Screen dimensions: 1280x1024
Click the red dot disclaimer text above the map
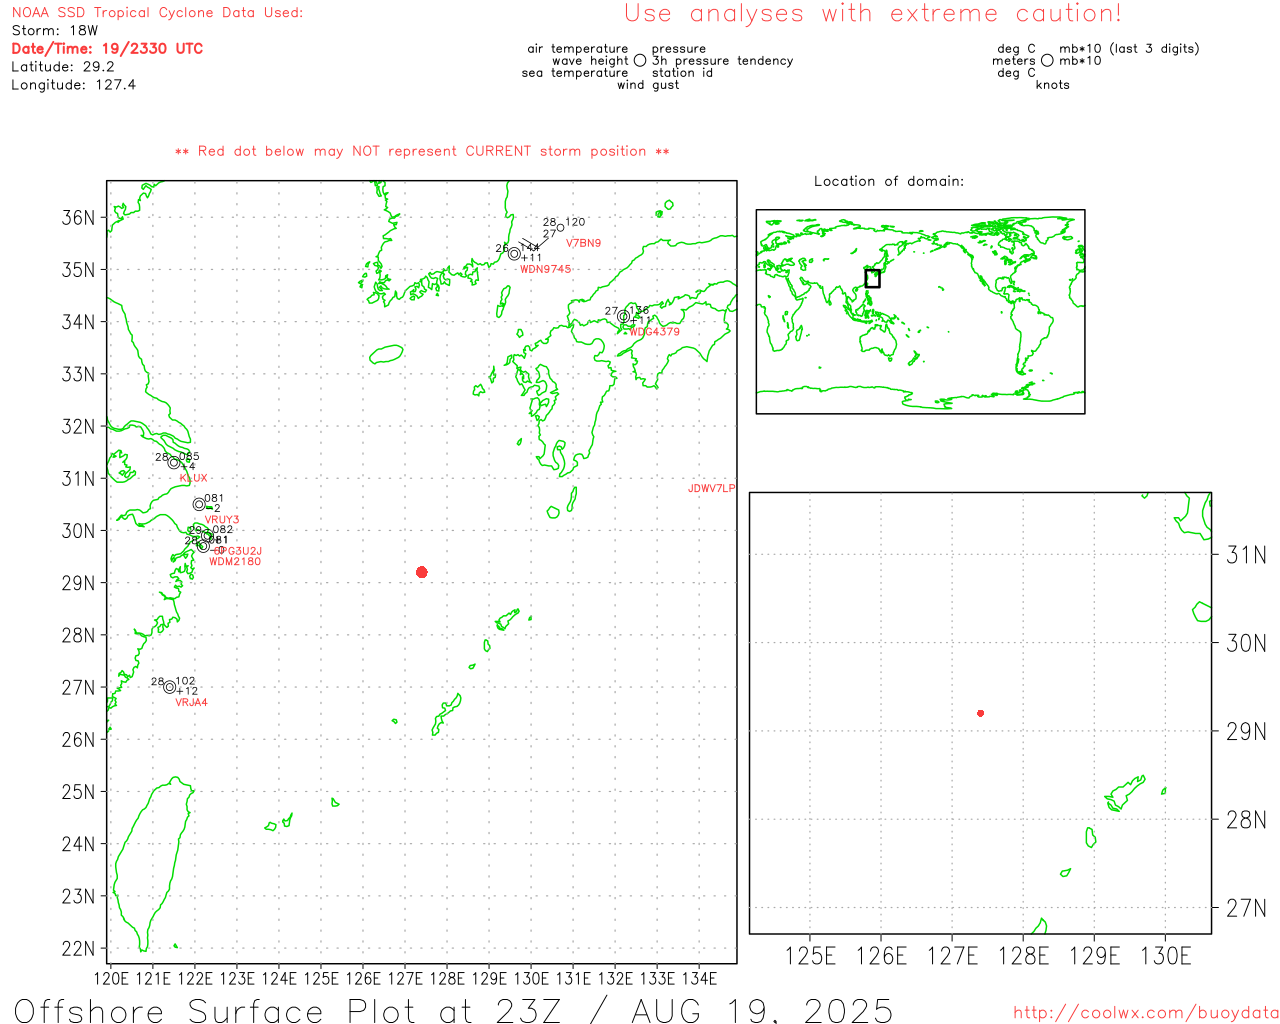[x=422, y=151]
